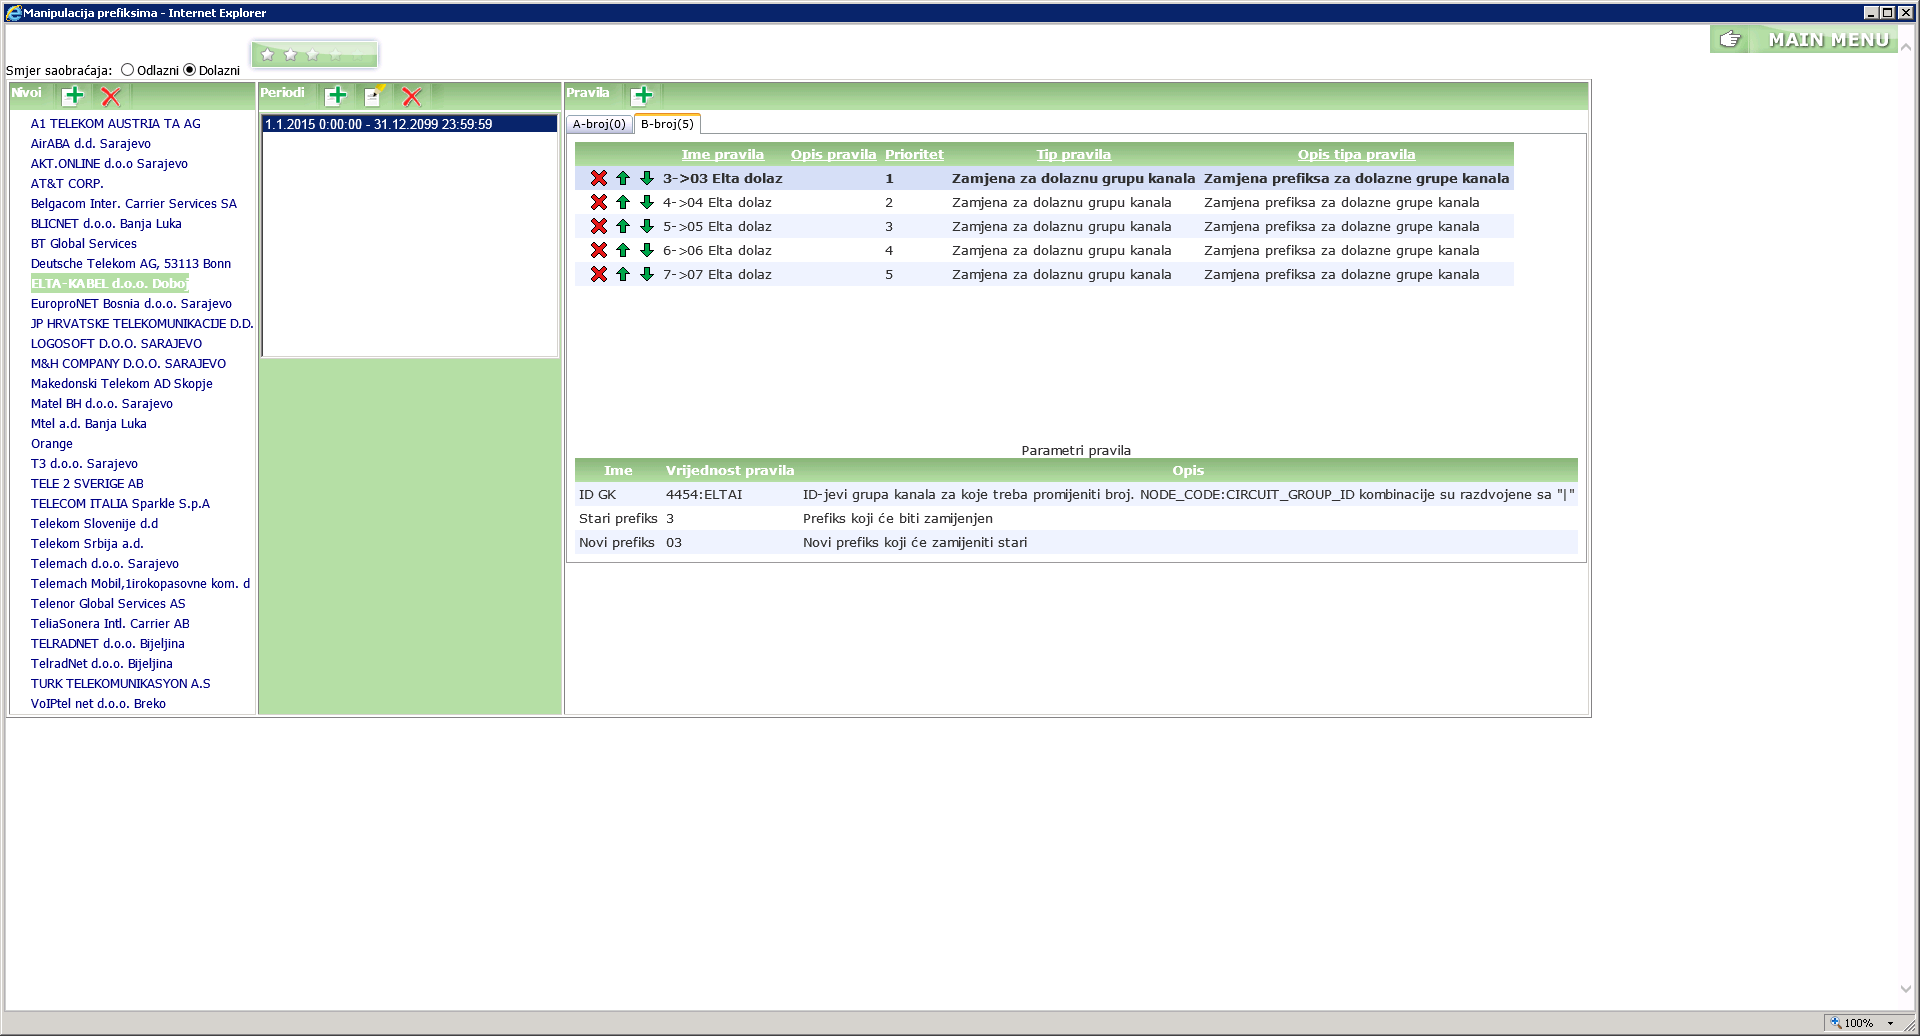Select Mtel a.d. Banja Luka
Image resolution: width=1920 pixels, height=1036 pixels.
click(x=88, y=424)
